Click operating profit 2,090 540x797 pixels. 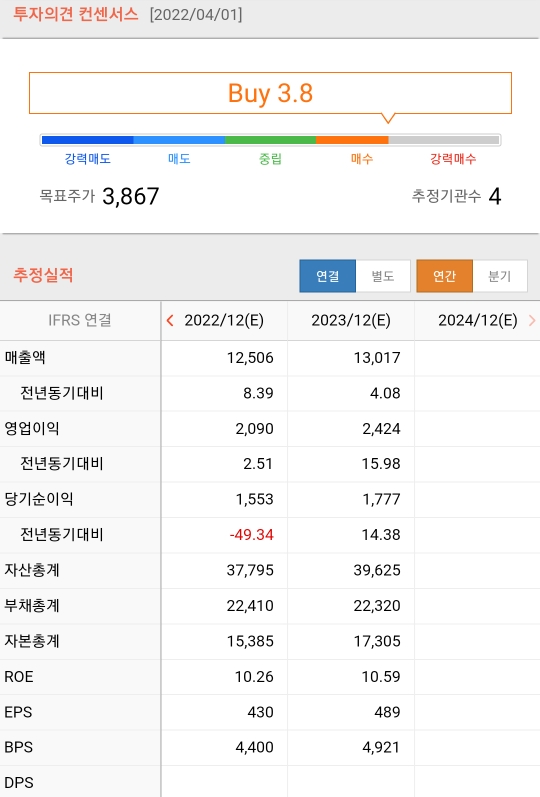[x=254, y=429]
